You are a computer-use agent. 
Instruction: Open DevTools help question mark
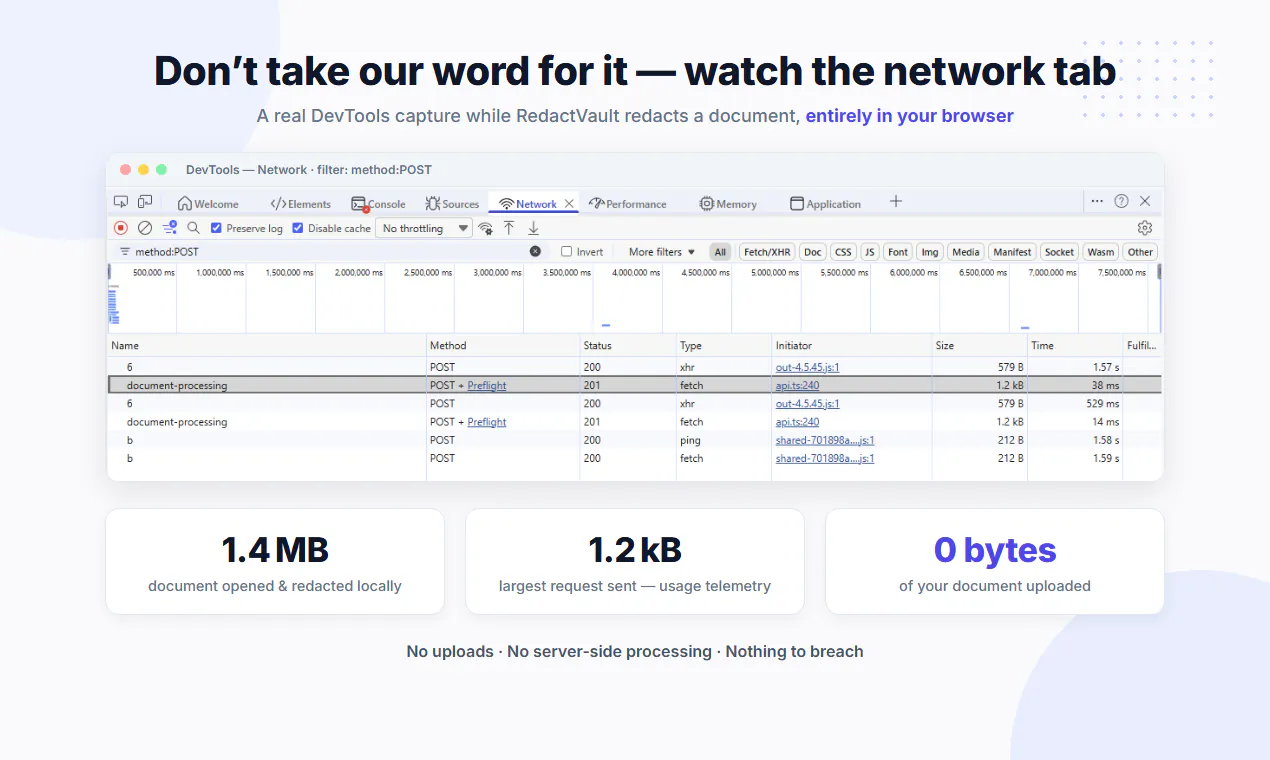coord(1121,201)
